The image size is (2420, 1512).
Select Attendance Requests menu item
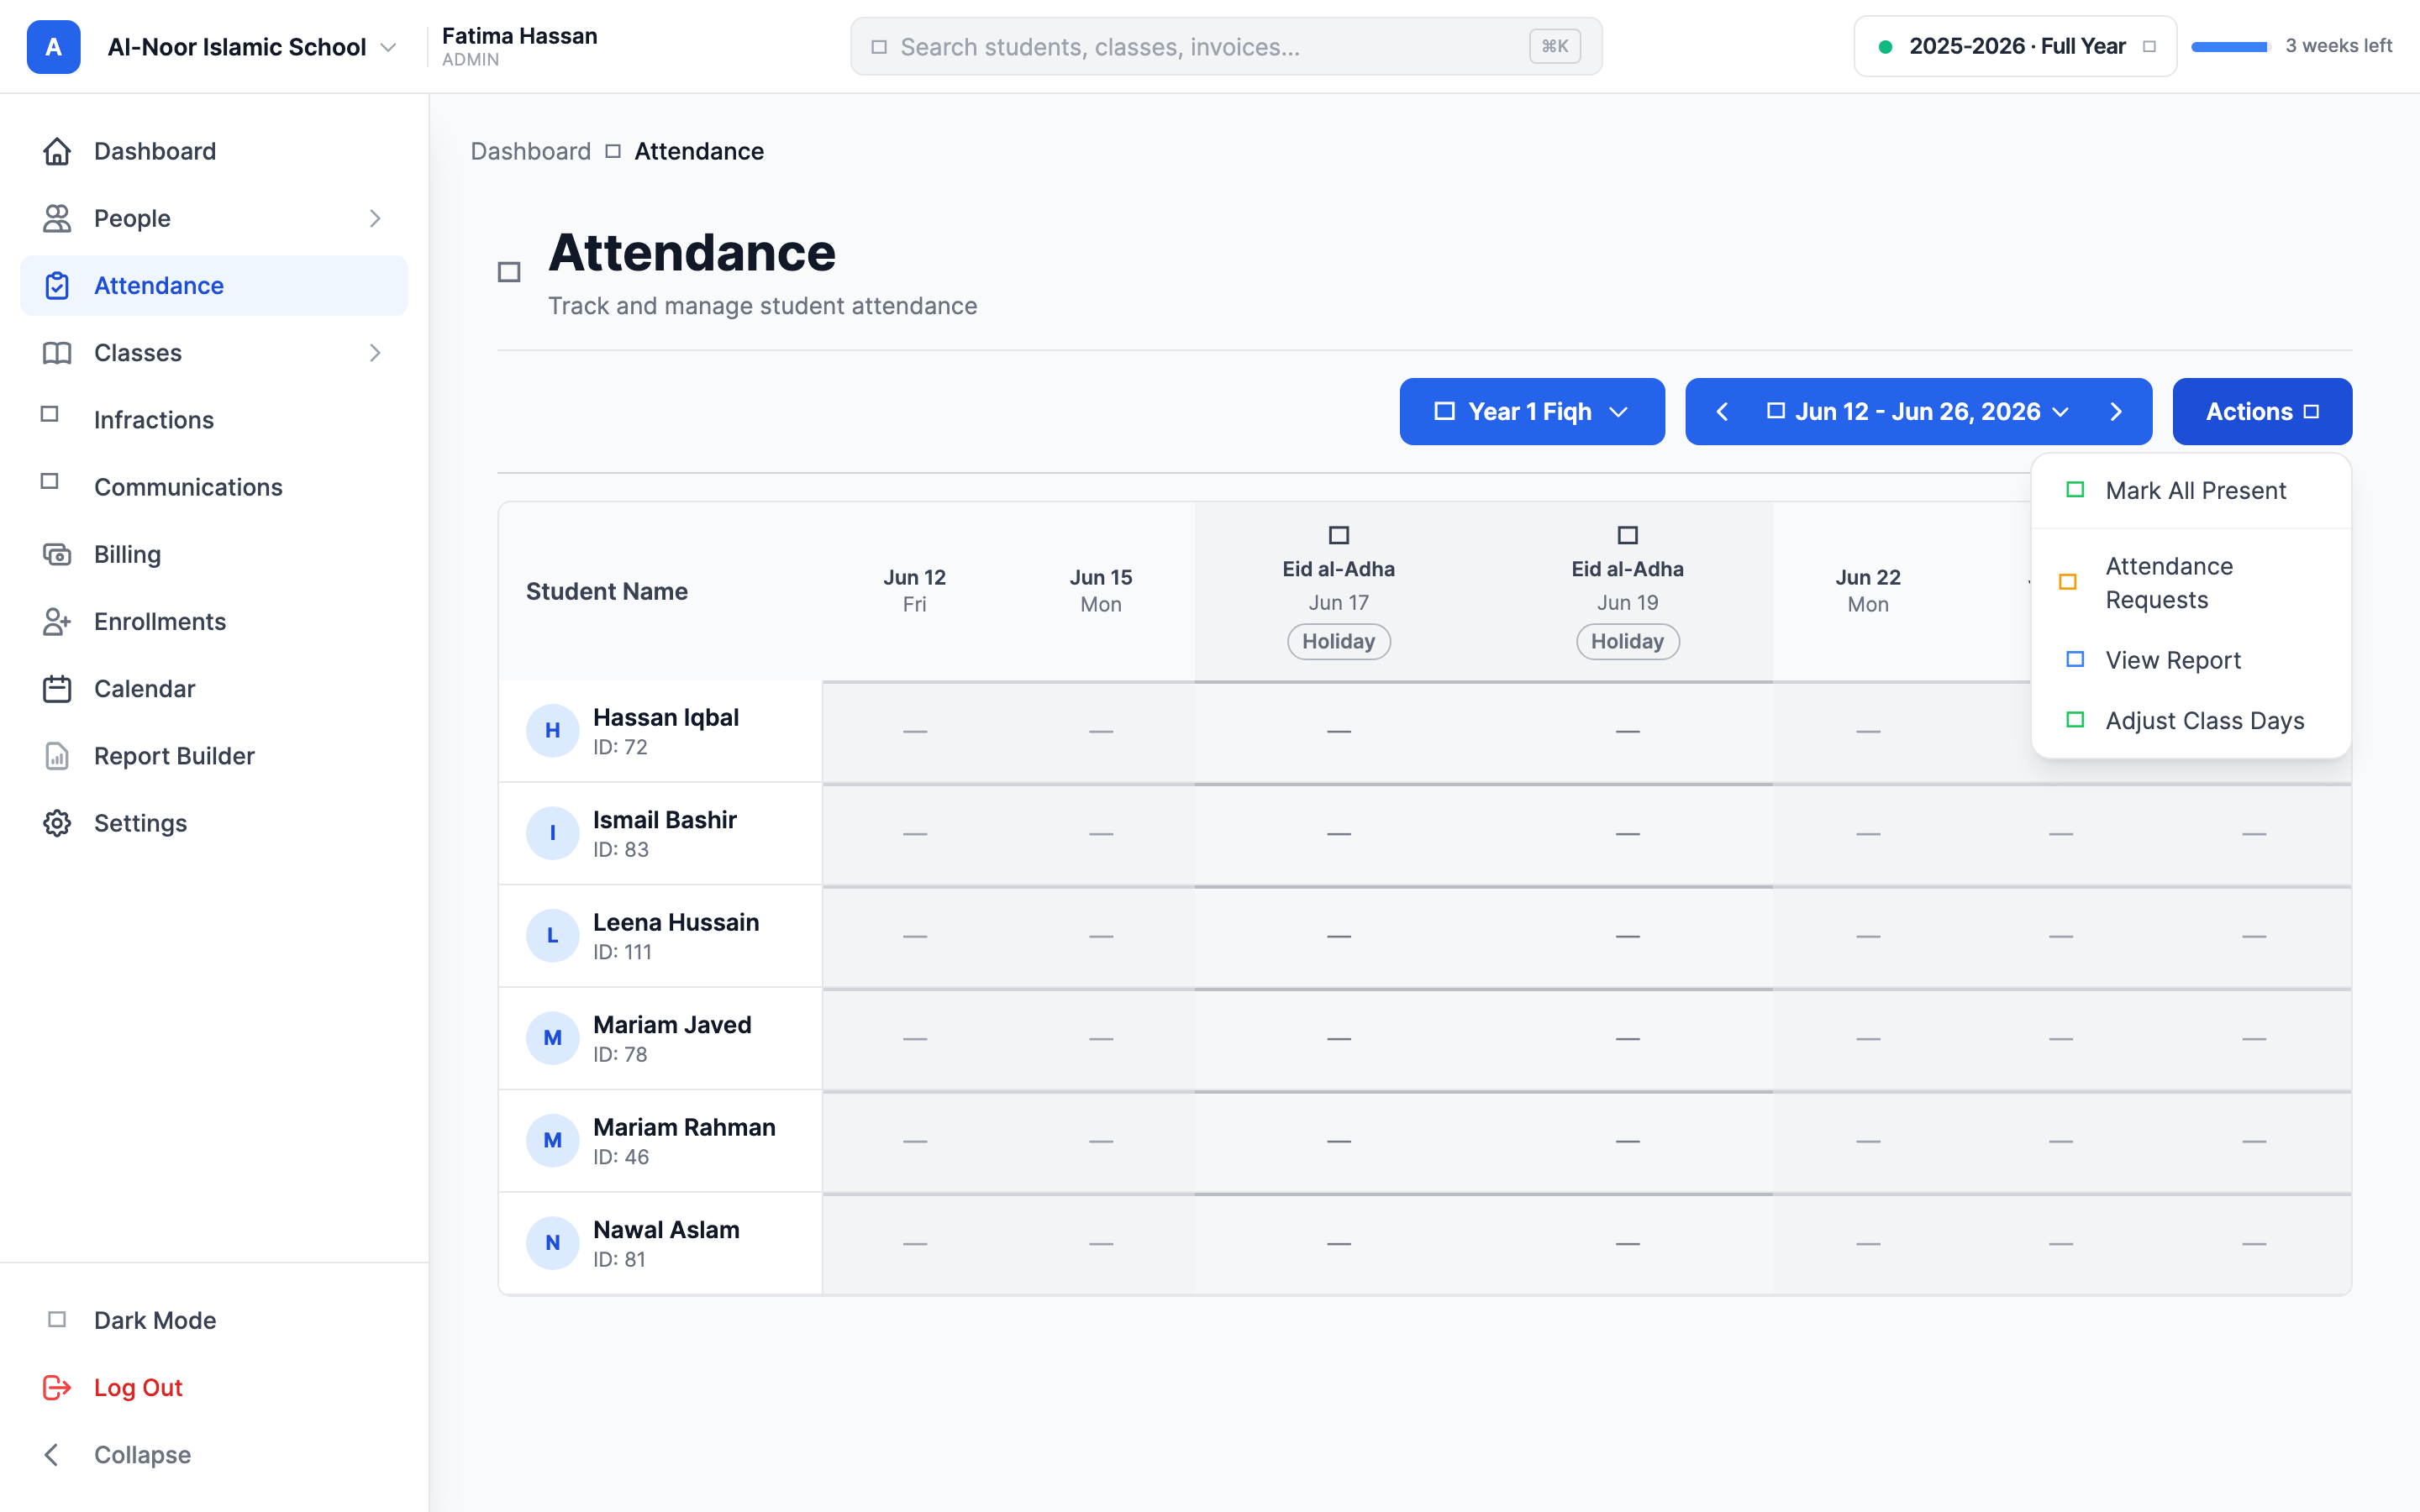[2191, 582]
